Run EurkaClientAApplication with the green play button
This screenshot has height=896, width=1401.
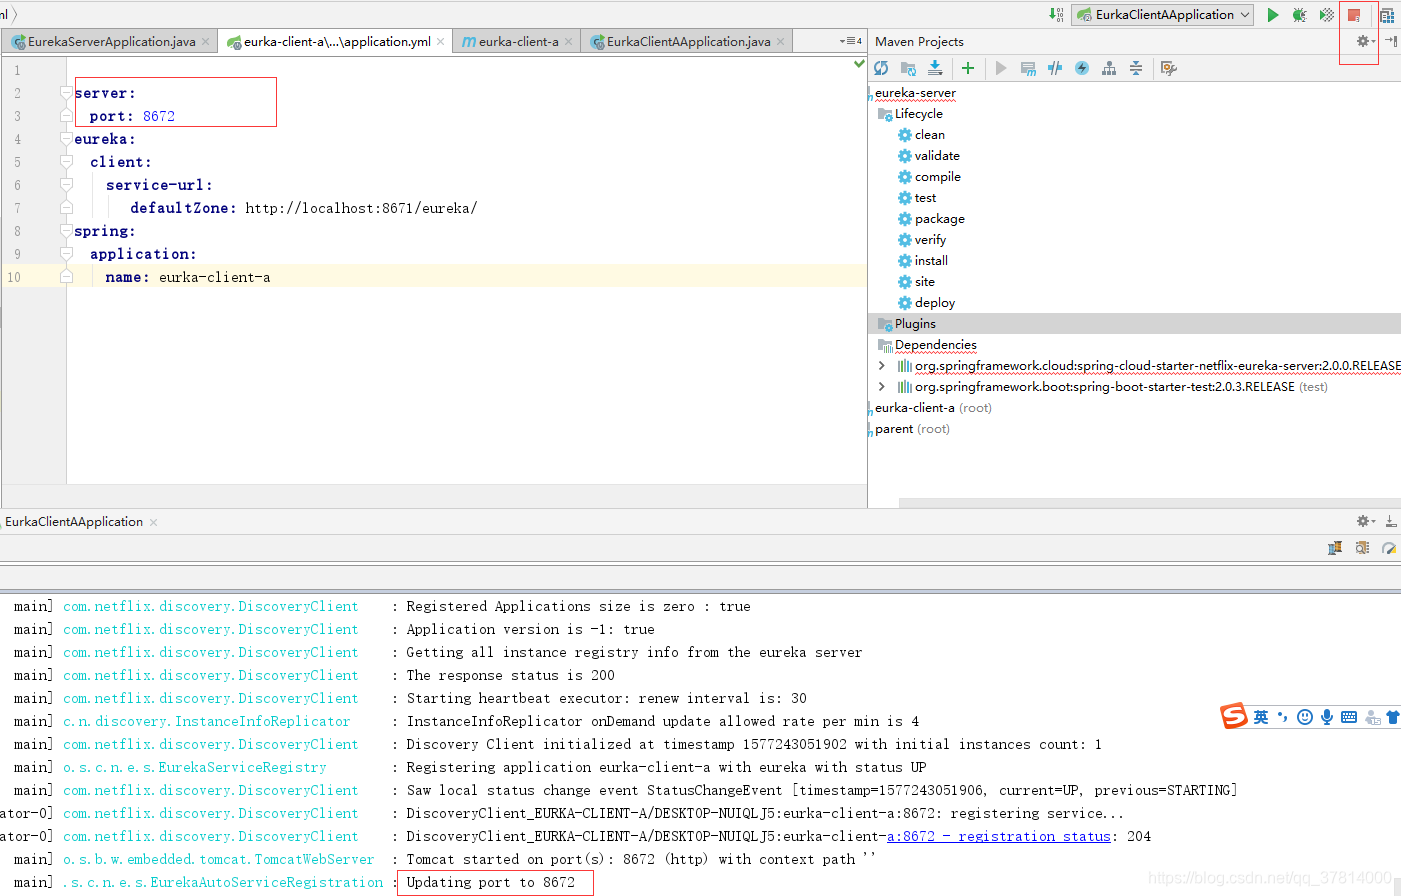[x=1273, y=15]
